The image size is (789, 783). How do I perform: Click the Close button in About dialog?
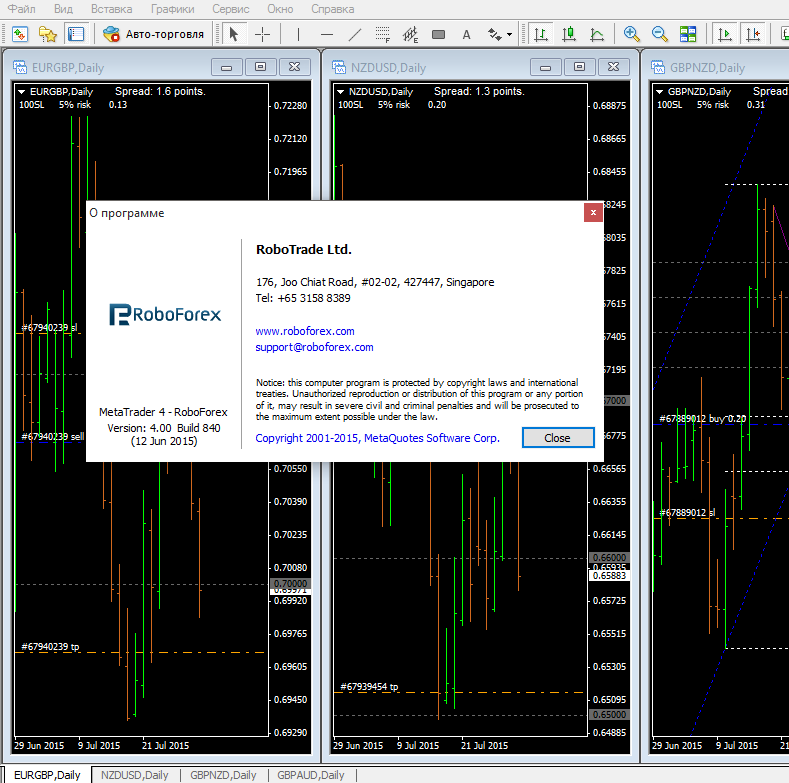coord(558,438)
